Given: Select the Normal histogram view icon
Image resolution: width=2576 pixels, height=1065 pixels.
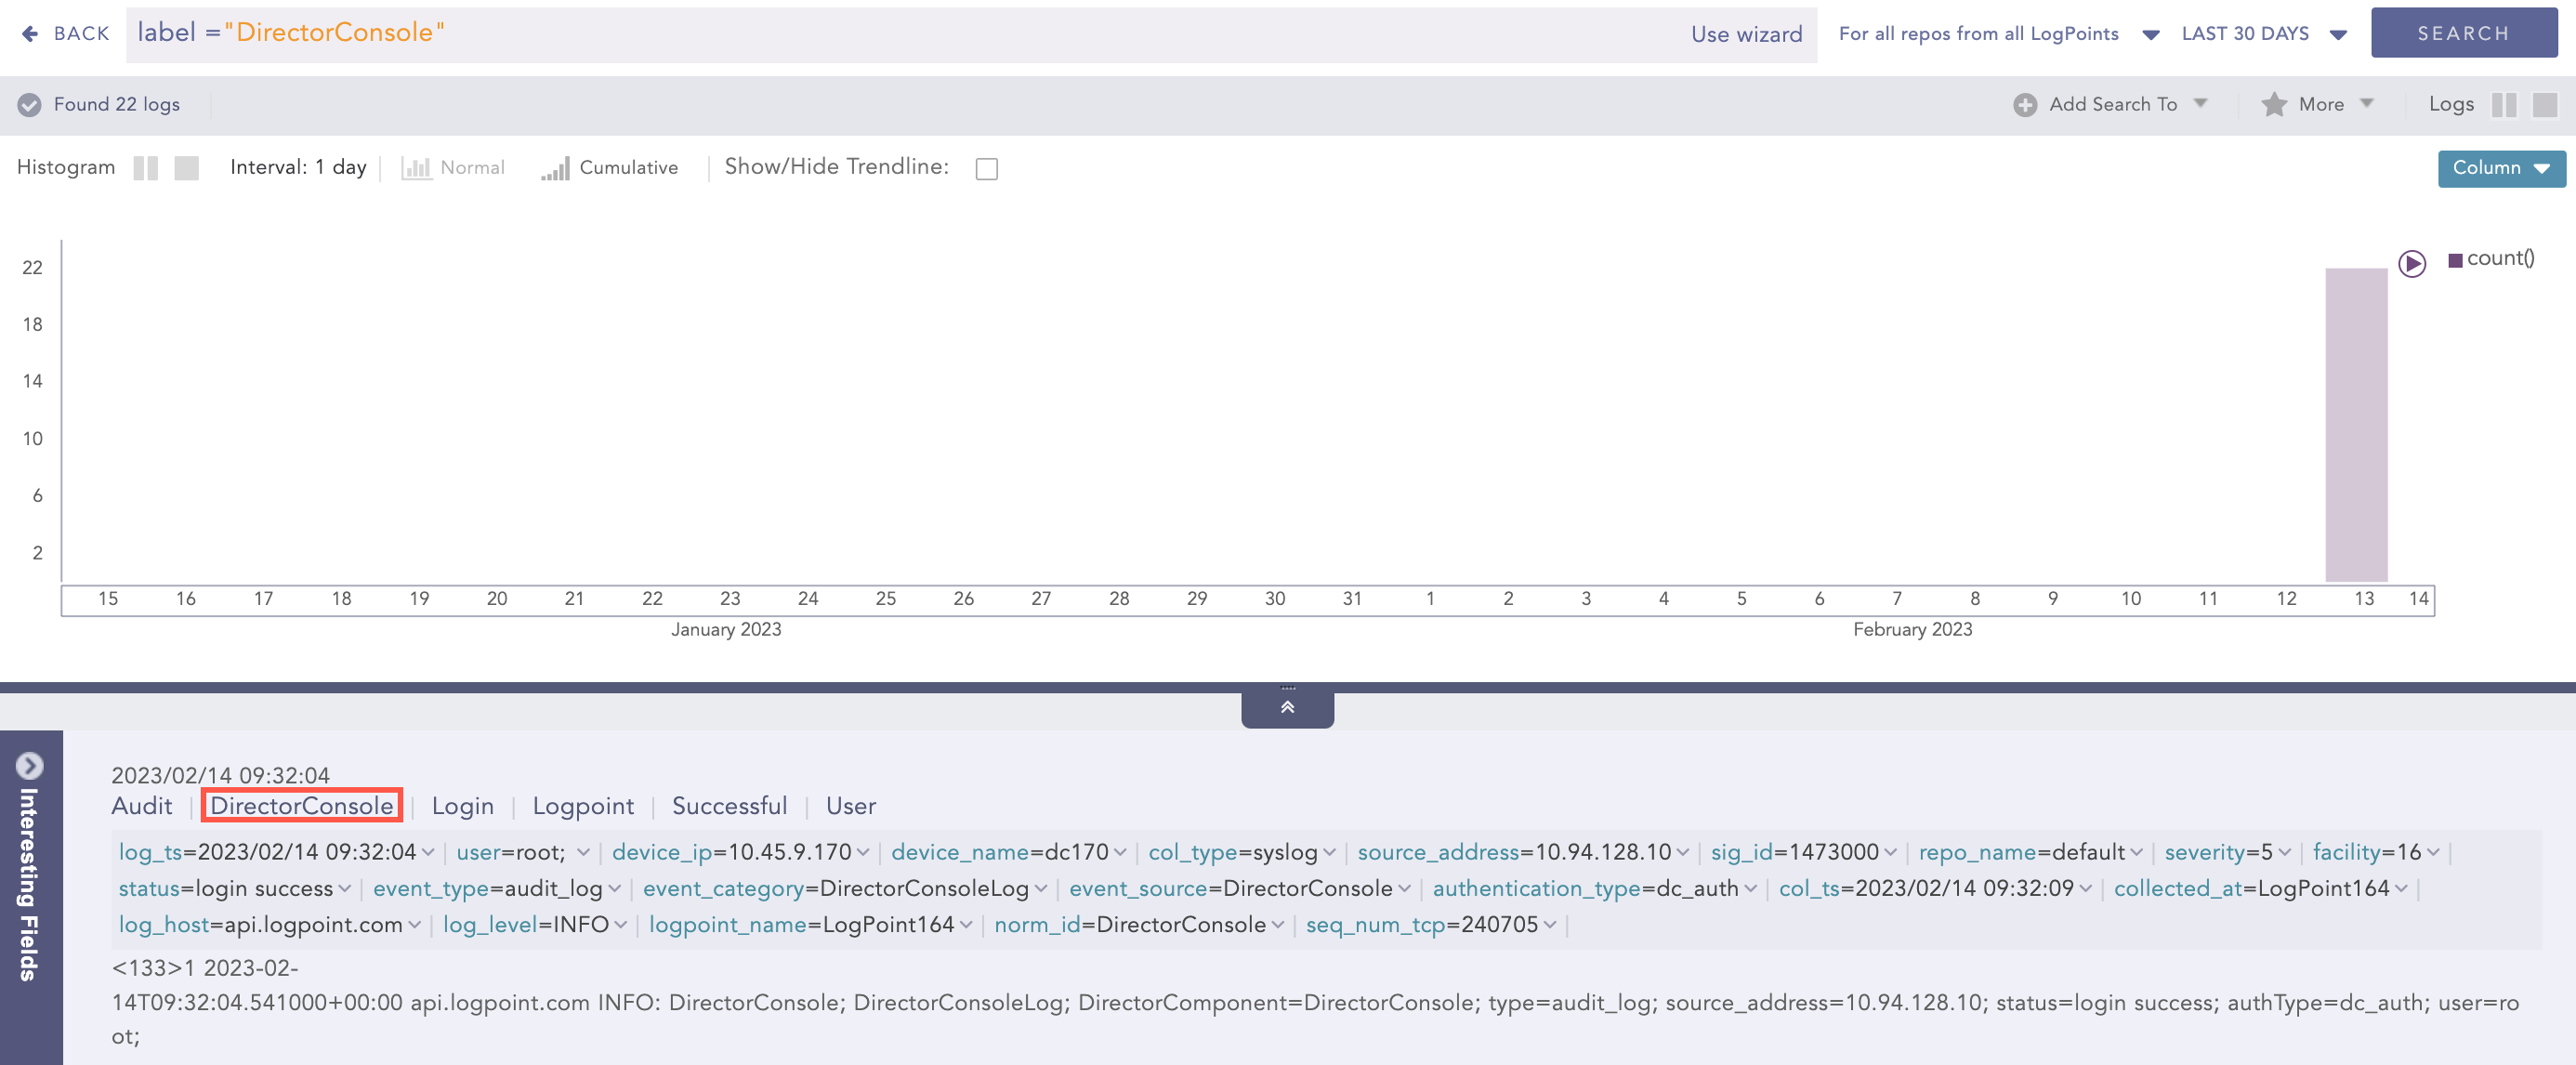Looking at the screenshot, I should tap(418, 167).
